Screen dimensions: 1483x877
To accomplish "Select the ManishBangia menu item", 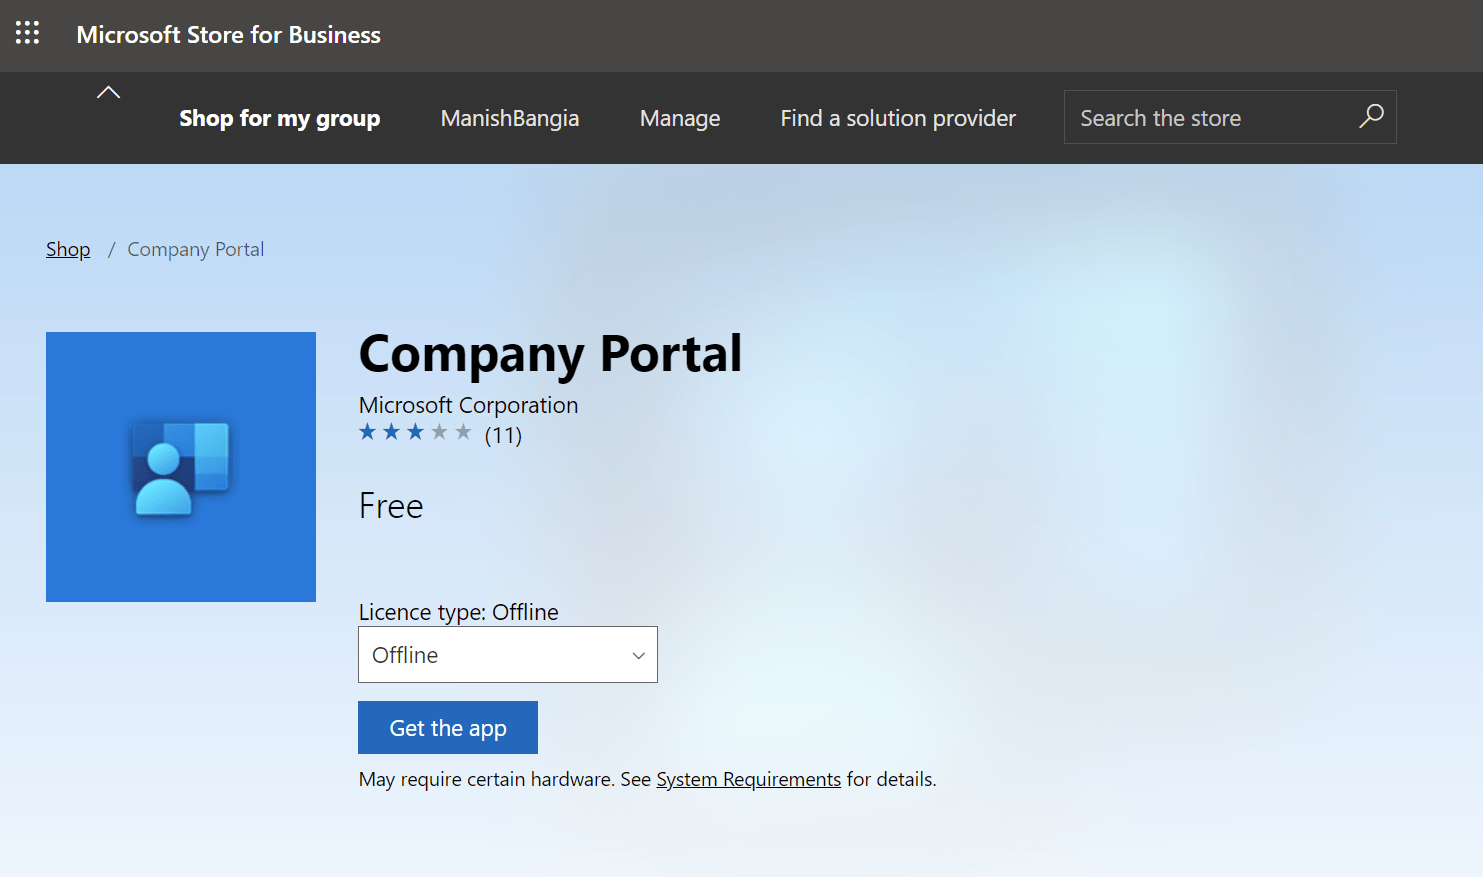I will point(509,117).
